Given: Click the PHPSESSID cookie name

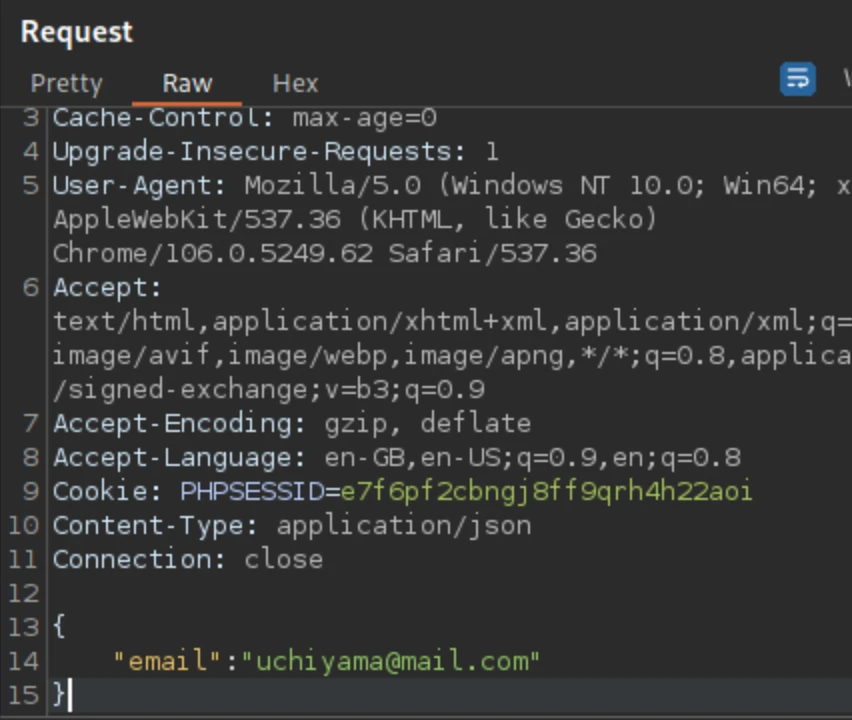Looking at the screenshot, I should point(253,492).
